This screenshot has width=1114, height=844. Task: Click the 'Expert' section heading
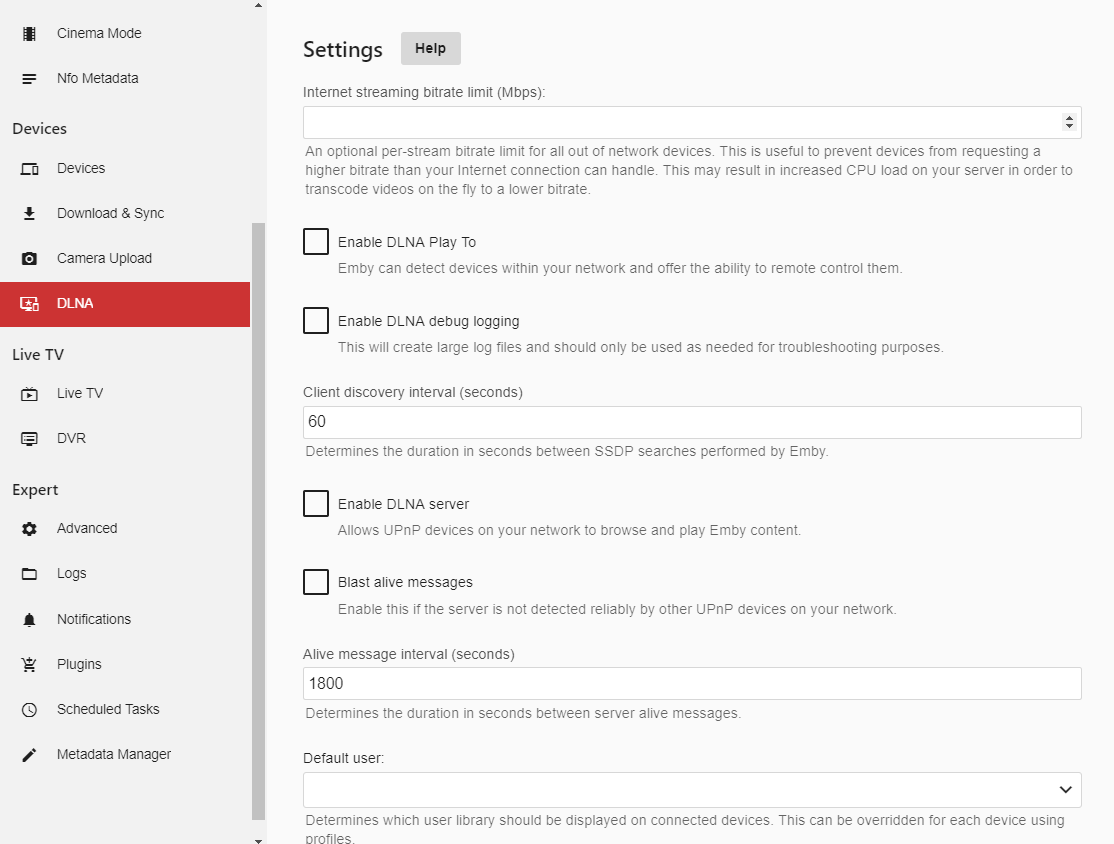[x=35, y=490]
